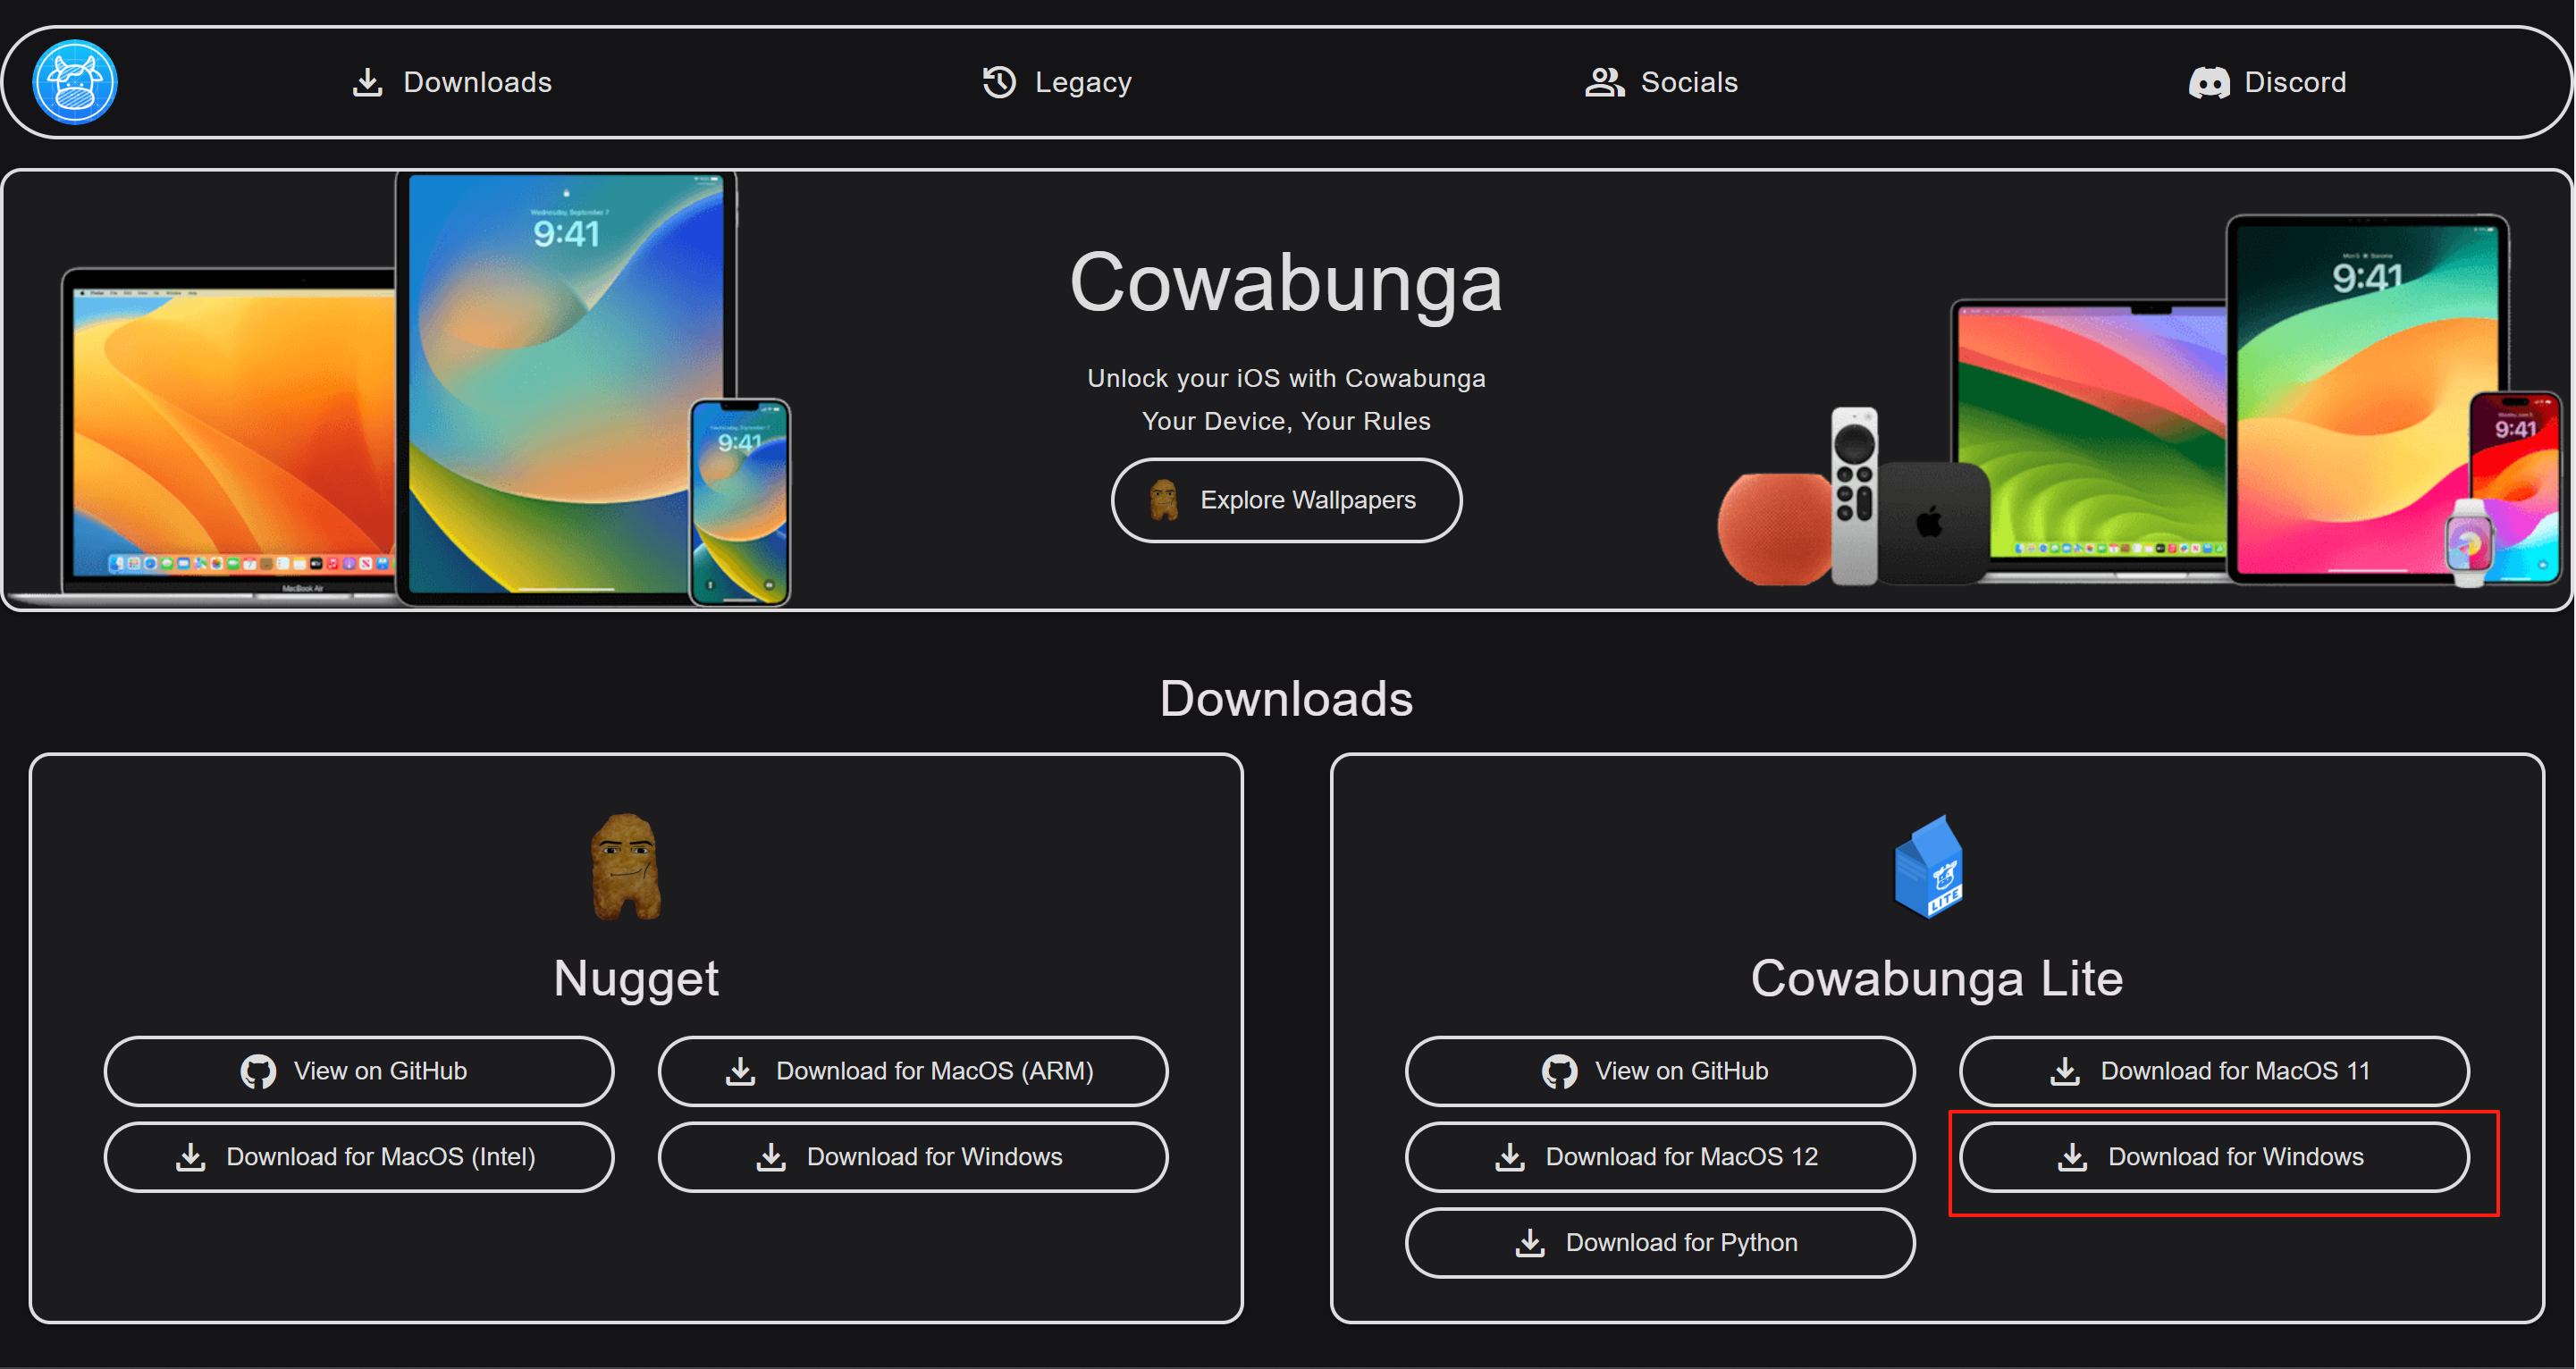Download Nugget for MacOS (Intel)
The width and height of the screenshot is (2576, 1369).
[x=359, y=1157]
